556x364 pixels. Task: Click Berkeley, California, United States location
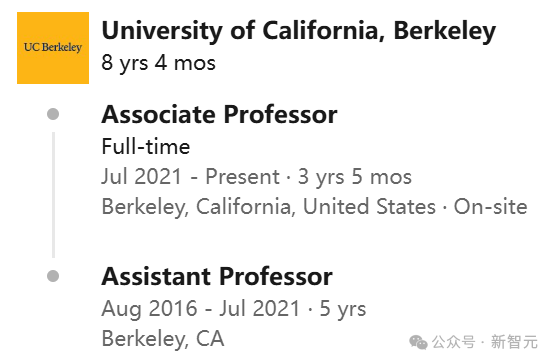(268, 207)
